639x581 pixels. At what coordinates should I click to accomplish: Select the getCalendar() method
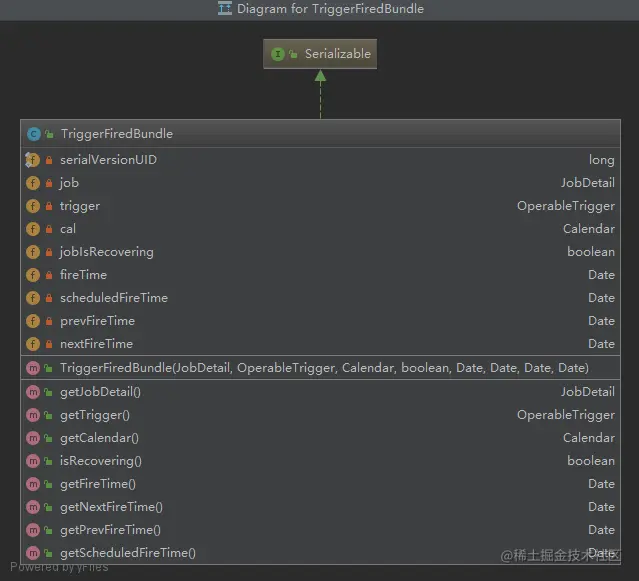pyautogui.click(x=99, y=438)
